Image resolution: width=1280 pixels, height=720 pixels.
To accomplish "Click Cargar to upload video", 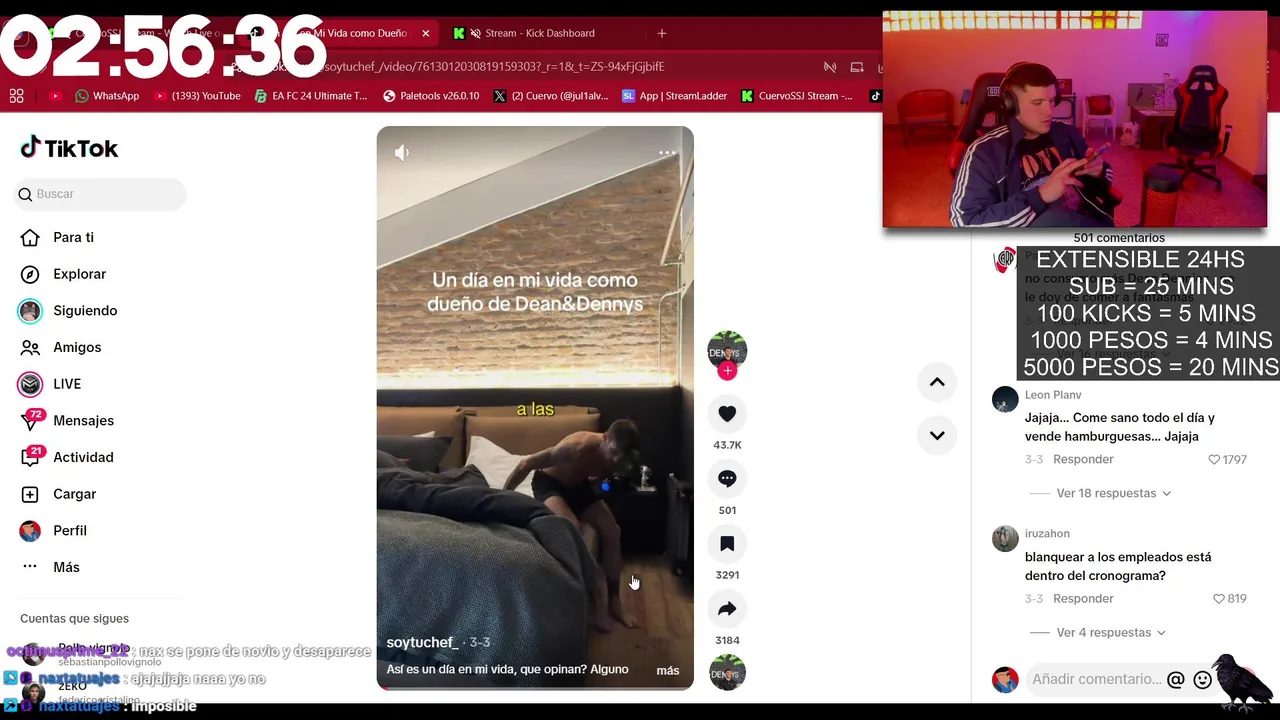I will tap(74, 494).
